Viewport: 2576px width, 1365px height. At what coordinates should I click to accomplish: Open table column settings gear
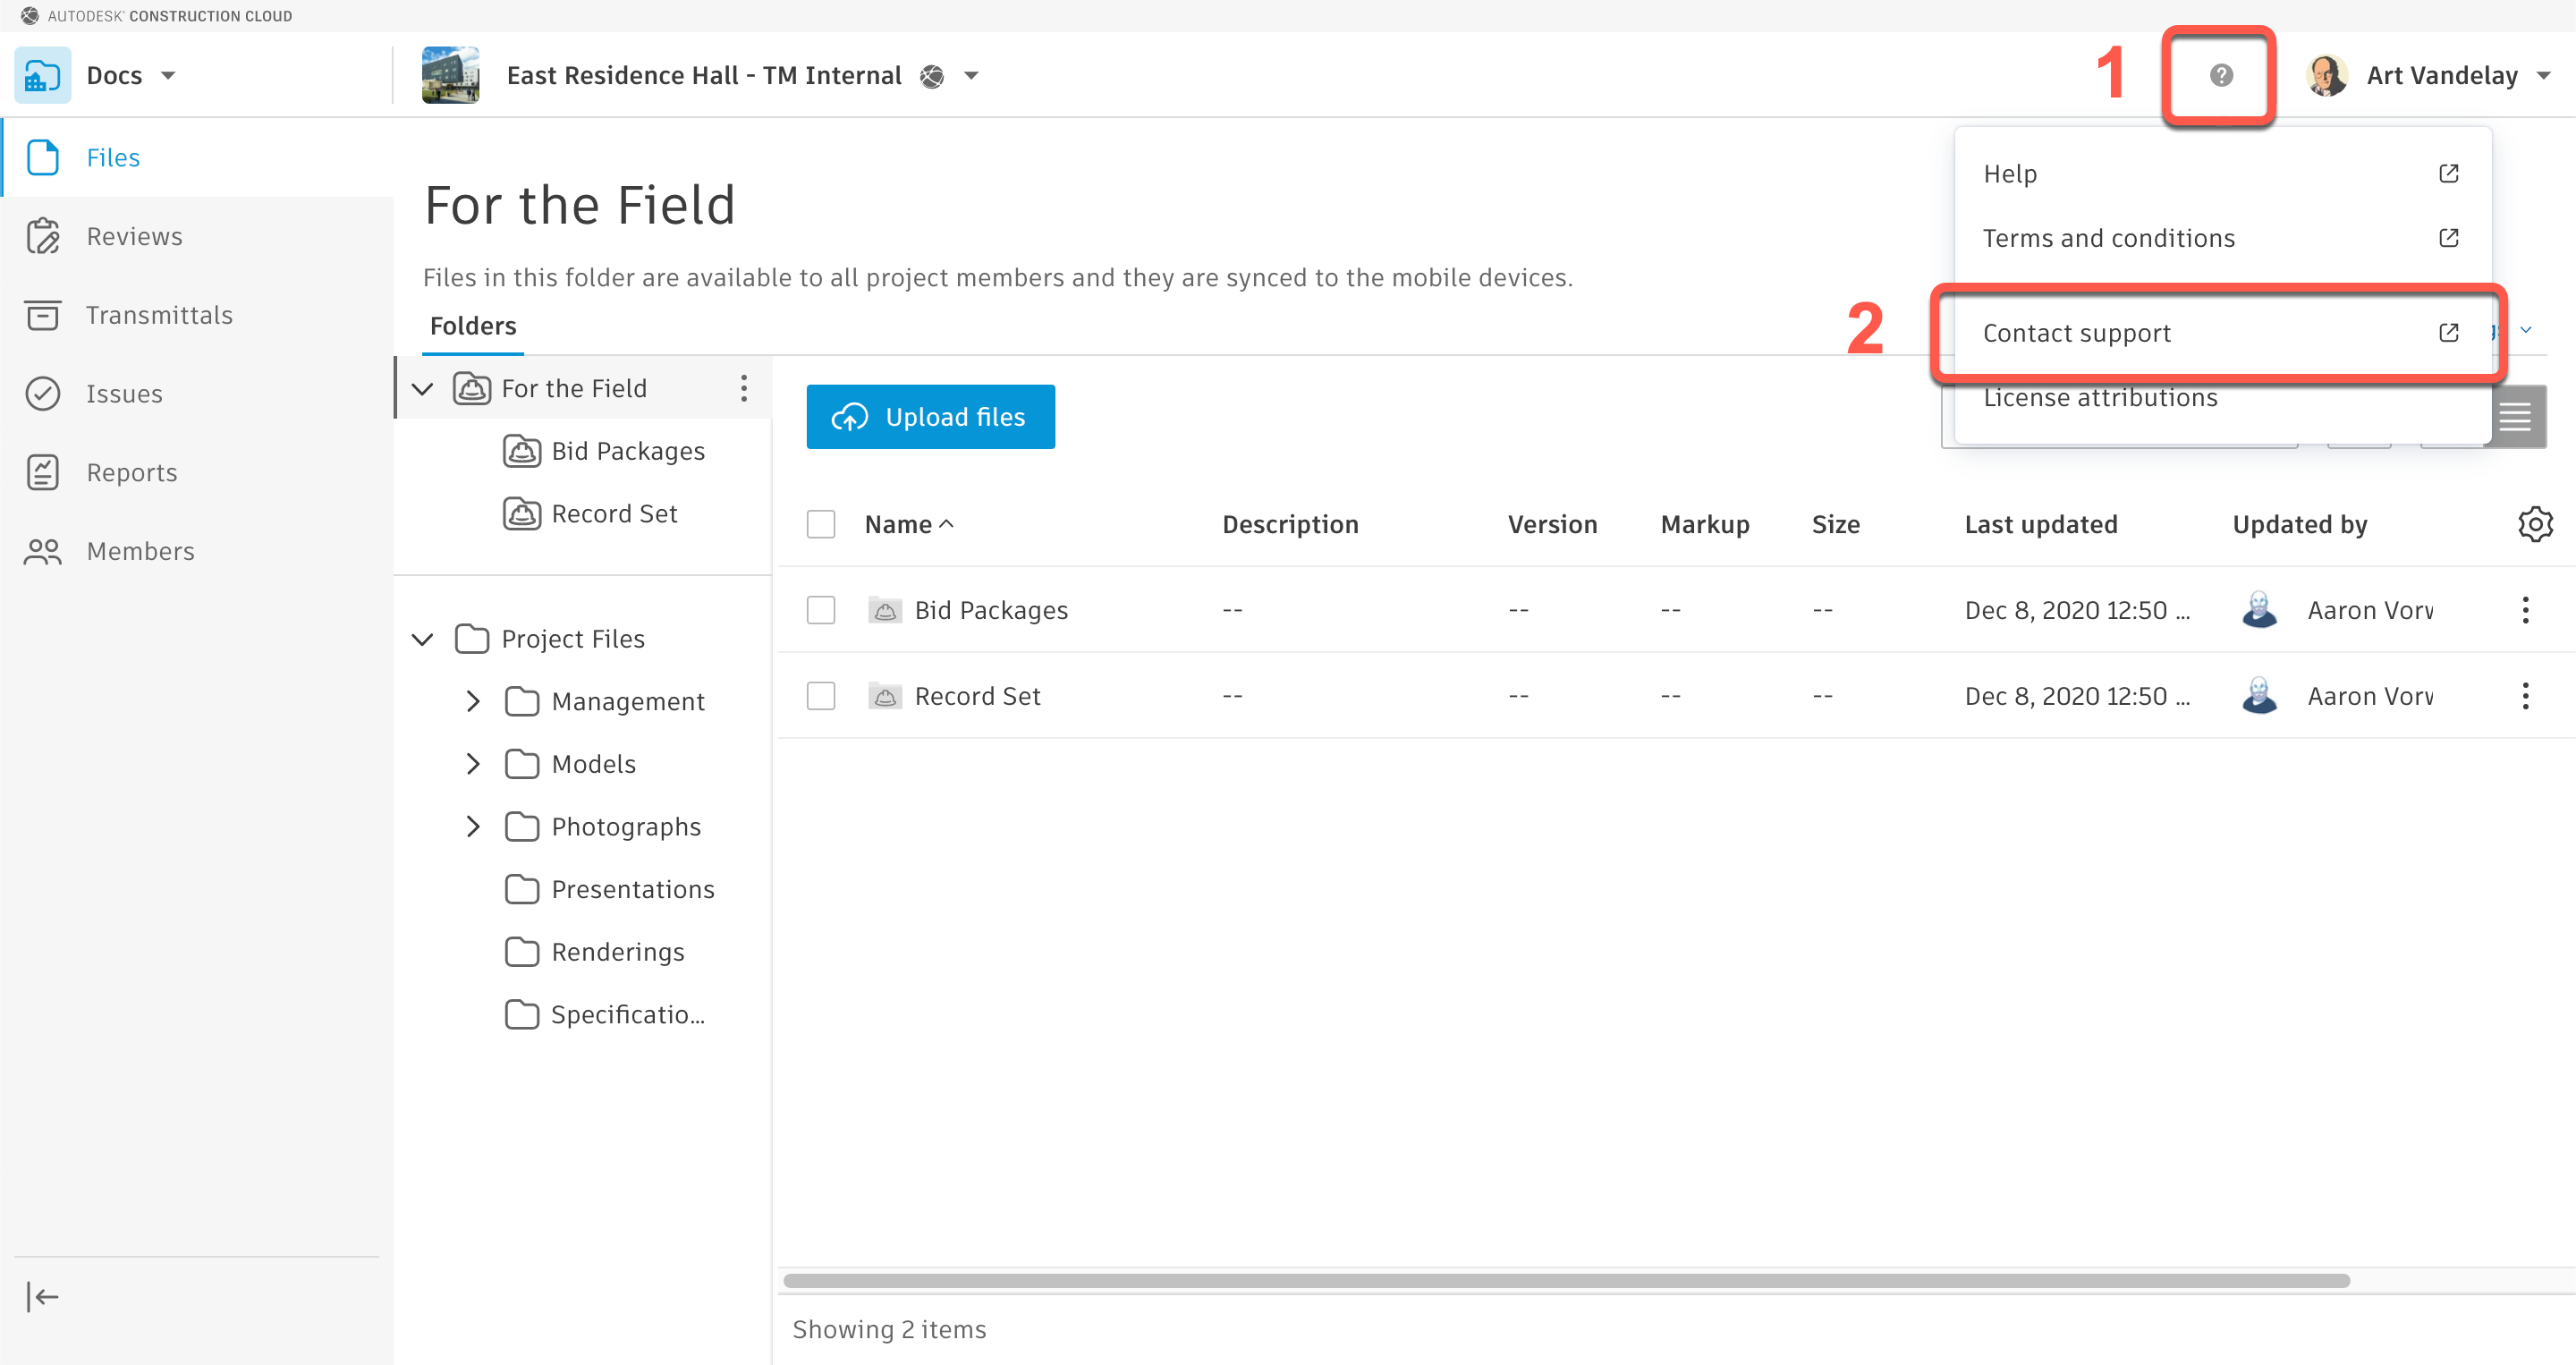pyautogui.click(x=2534, y=525)
